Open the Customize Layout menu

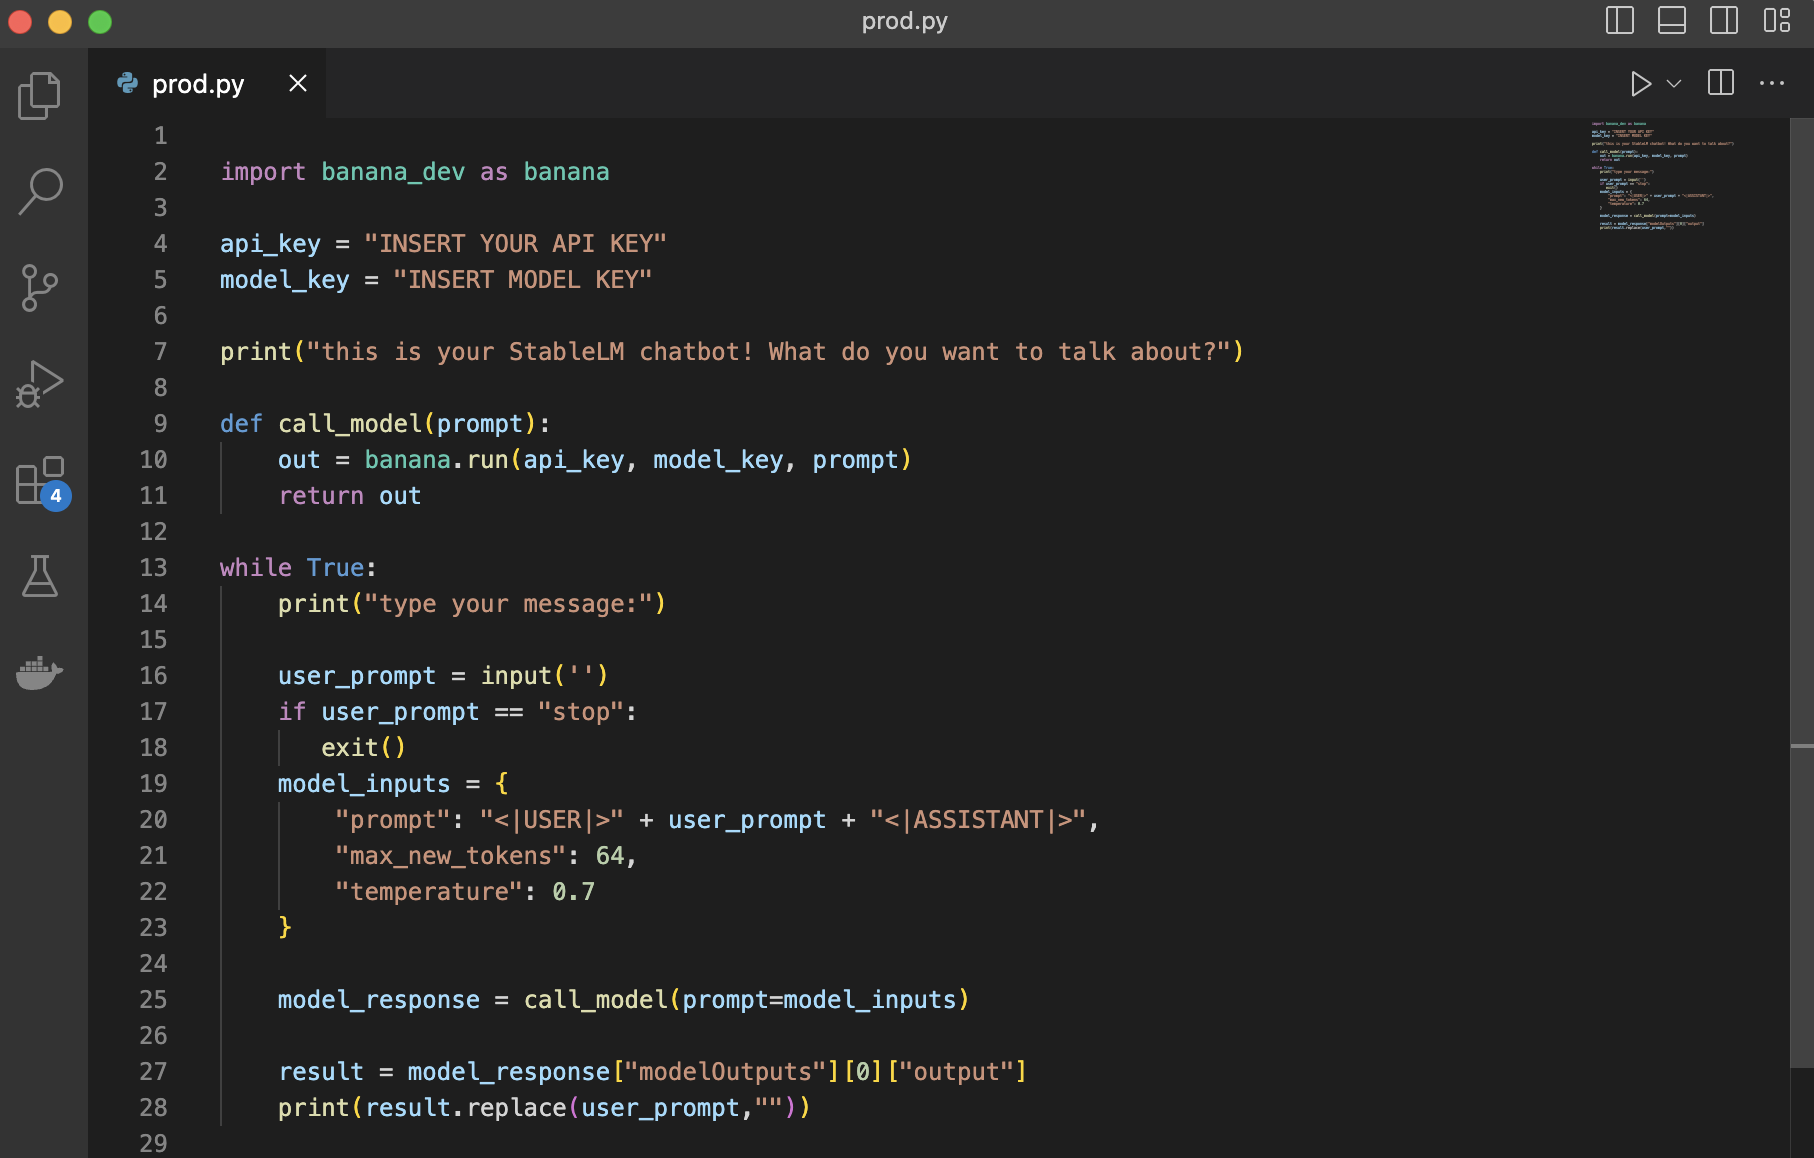(x=1776, y=21)
